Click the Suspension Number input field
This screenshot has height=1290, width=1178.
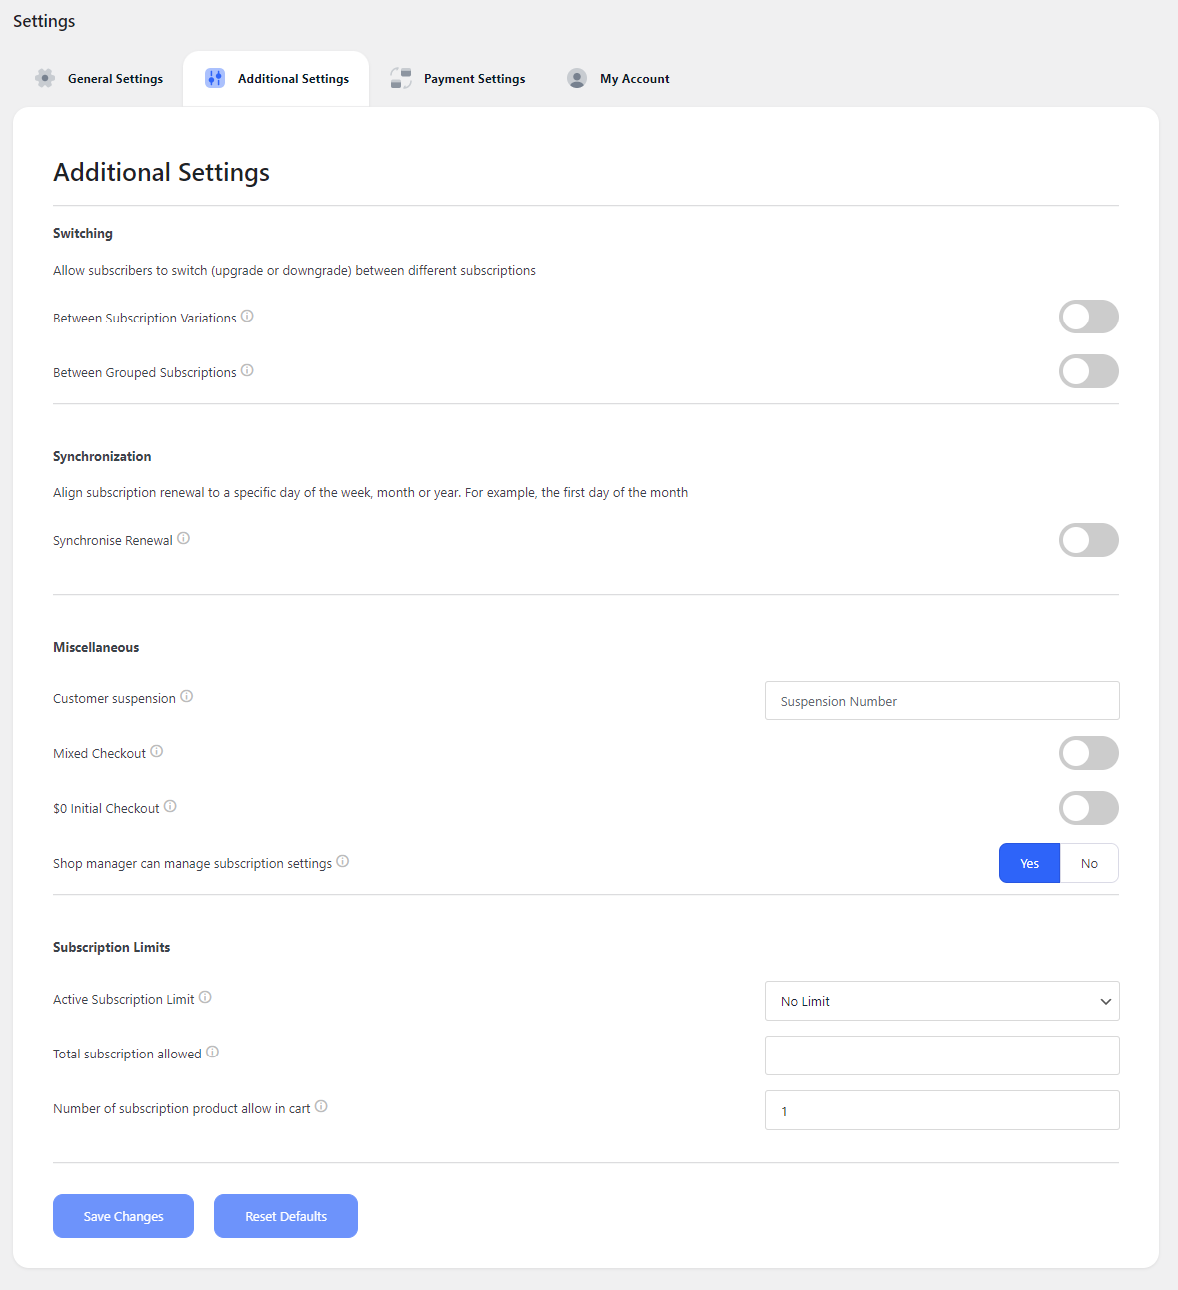[942, 701]
